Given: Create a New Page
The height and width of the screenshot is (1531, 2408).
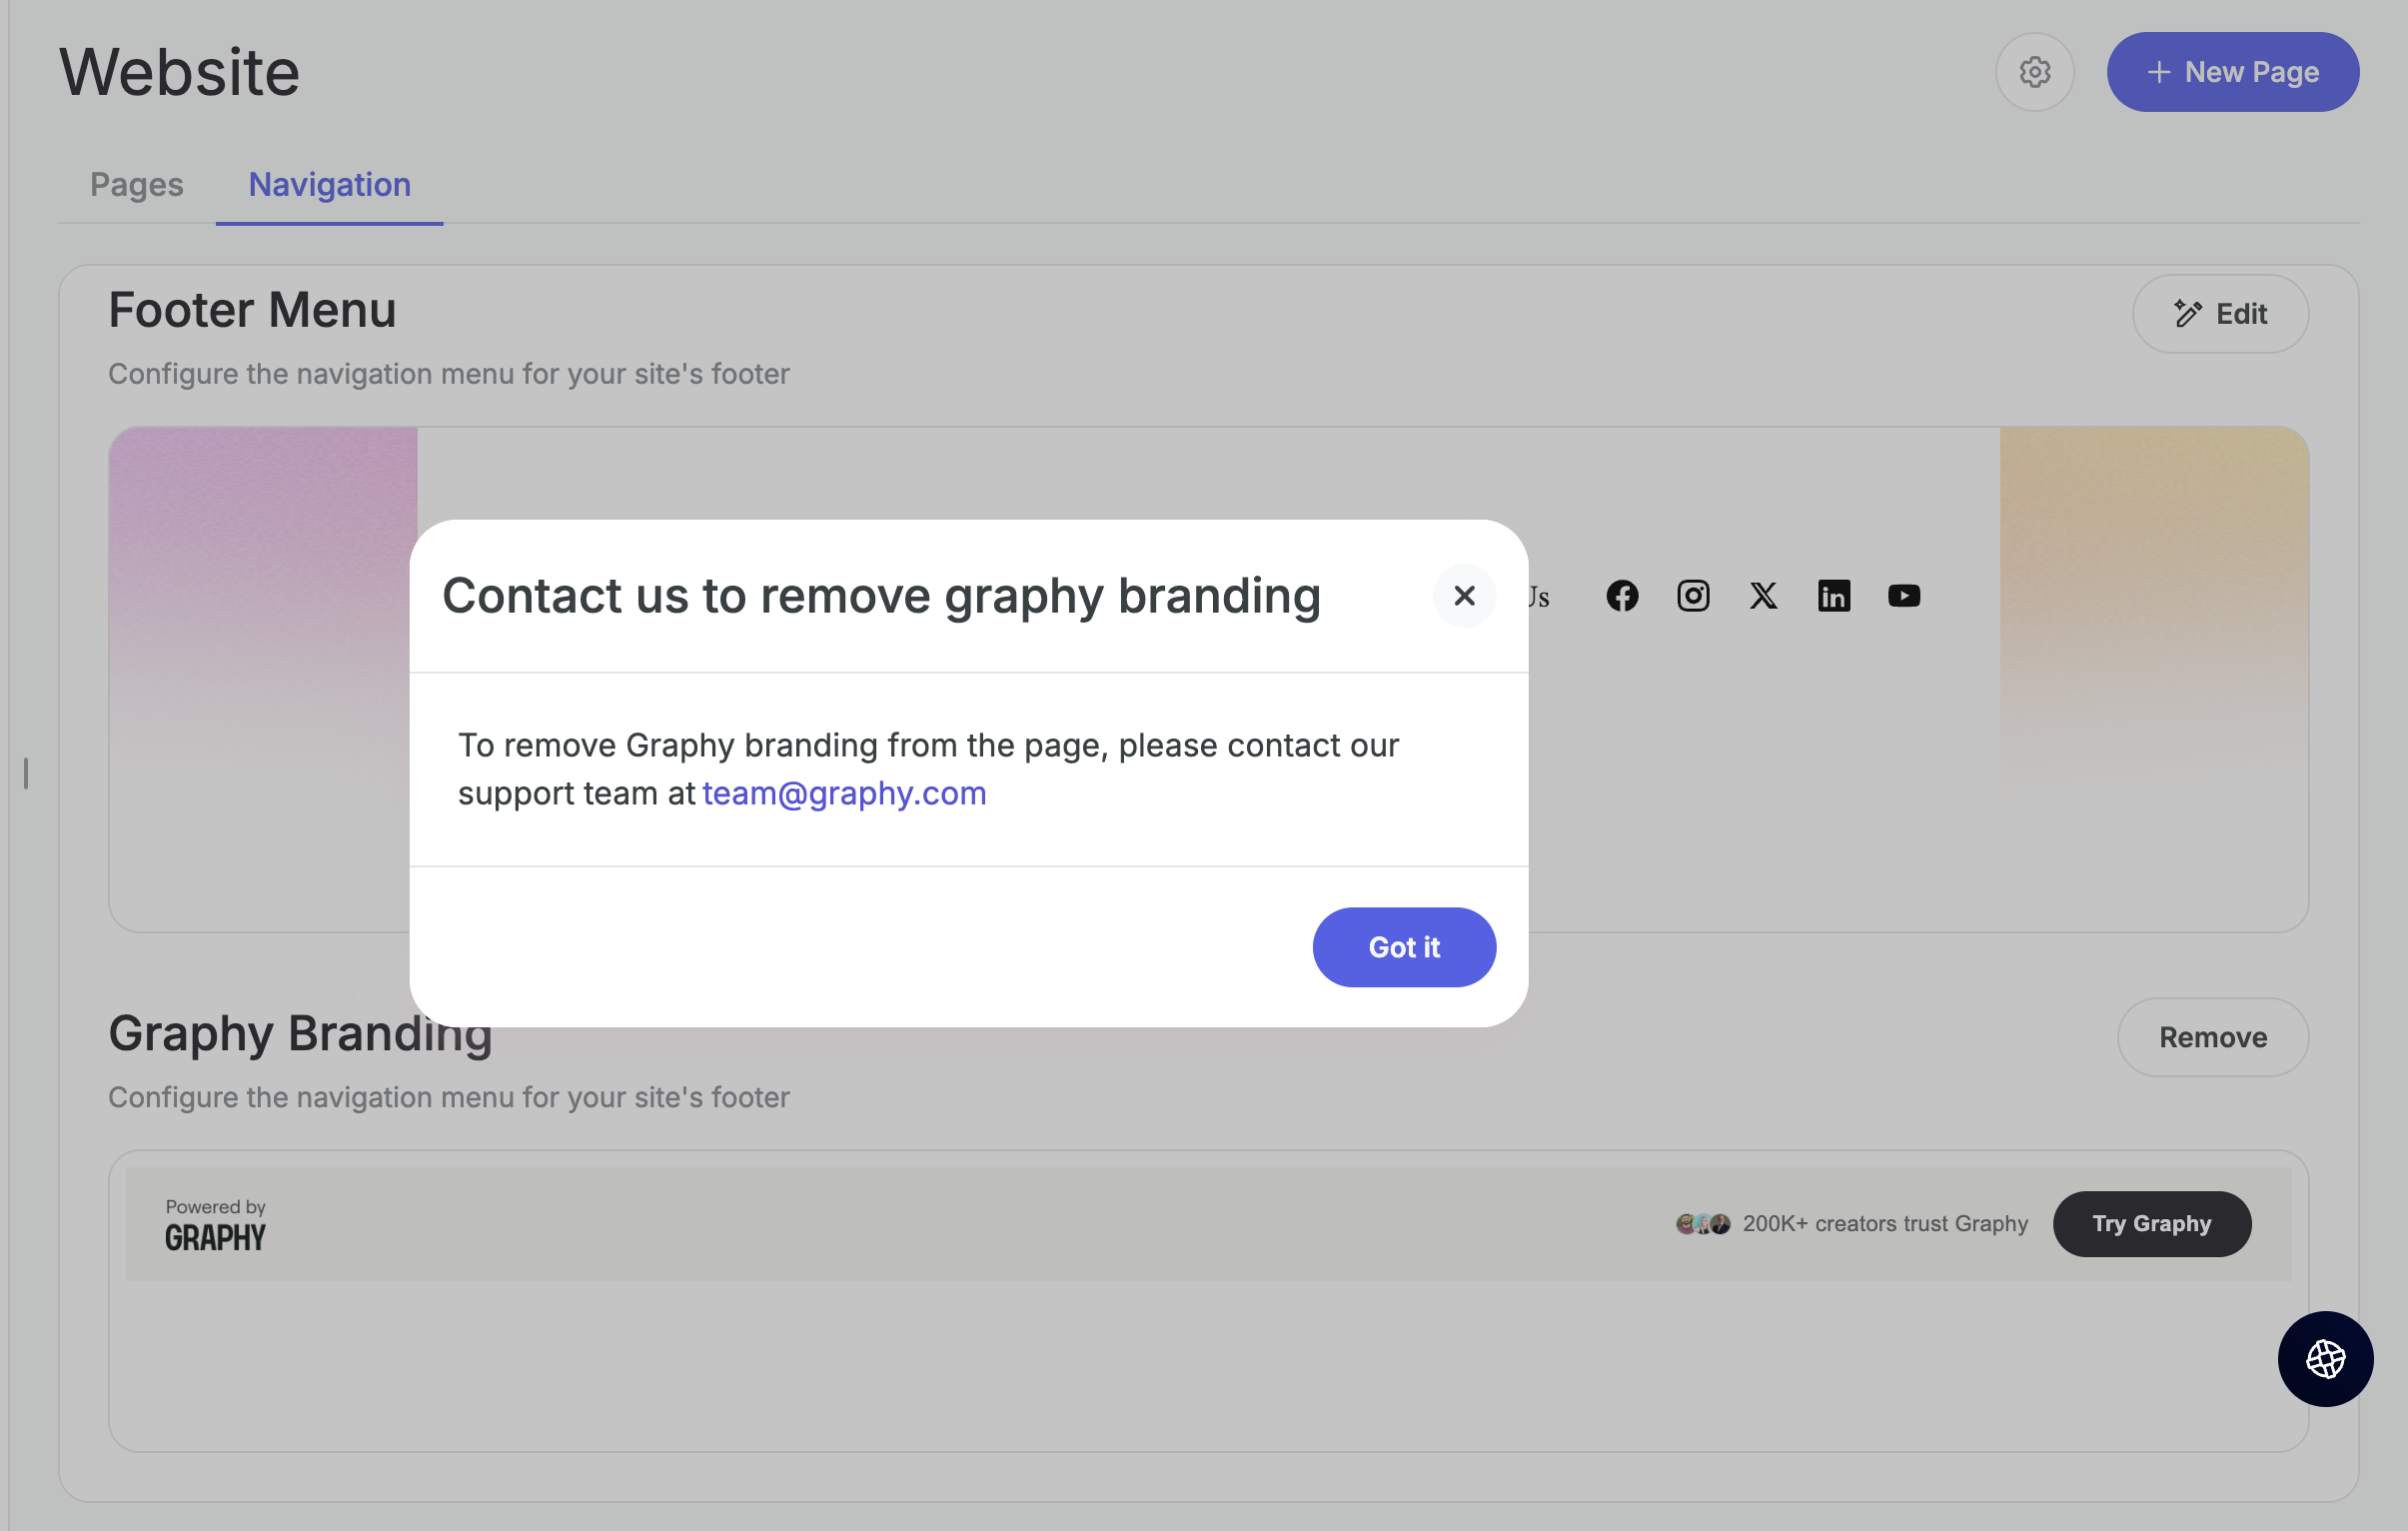Looking at the screenshot, I should (2232, 72).
